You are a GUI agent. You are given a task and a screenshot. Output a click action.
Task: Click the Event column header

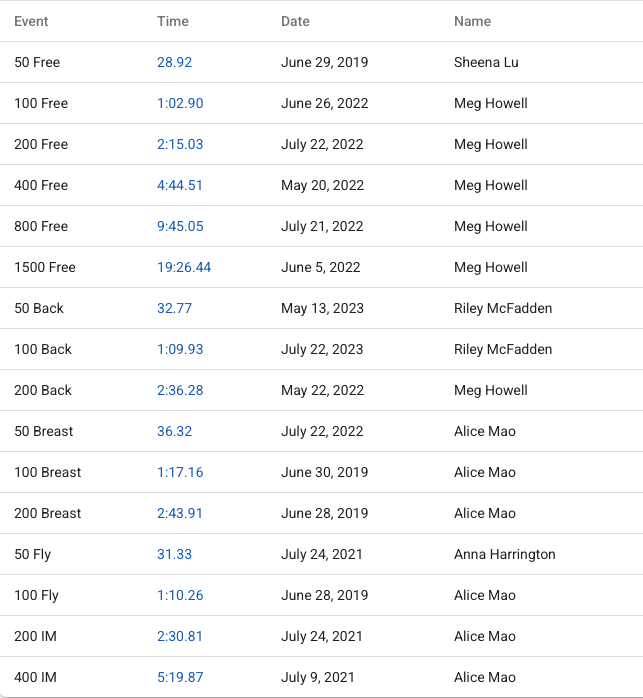point(31,21)
